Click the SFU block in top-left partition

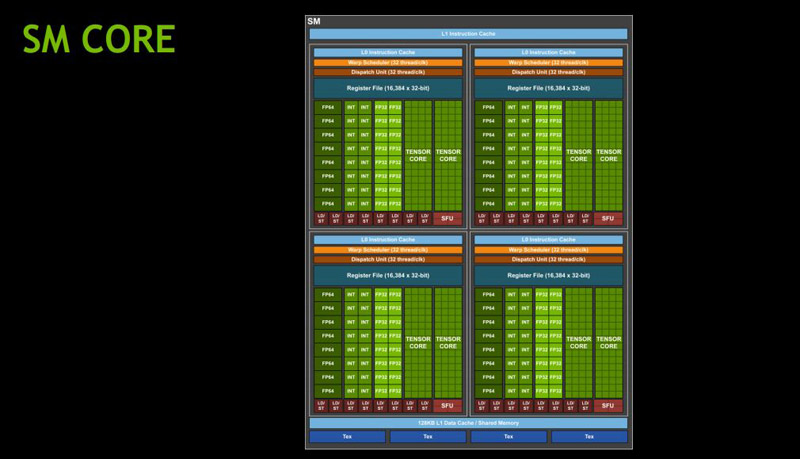(x=448, y=218)
